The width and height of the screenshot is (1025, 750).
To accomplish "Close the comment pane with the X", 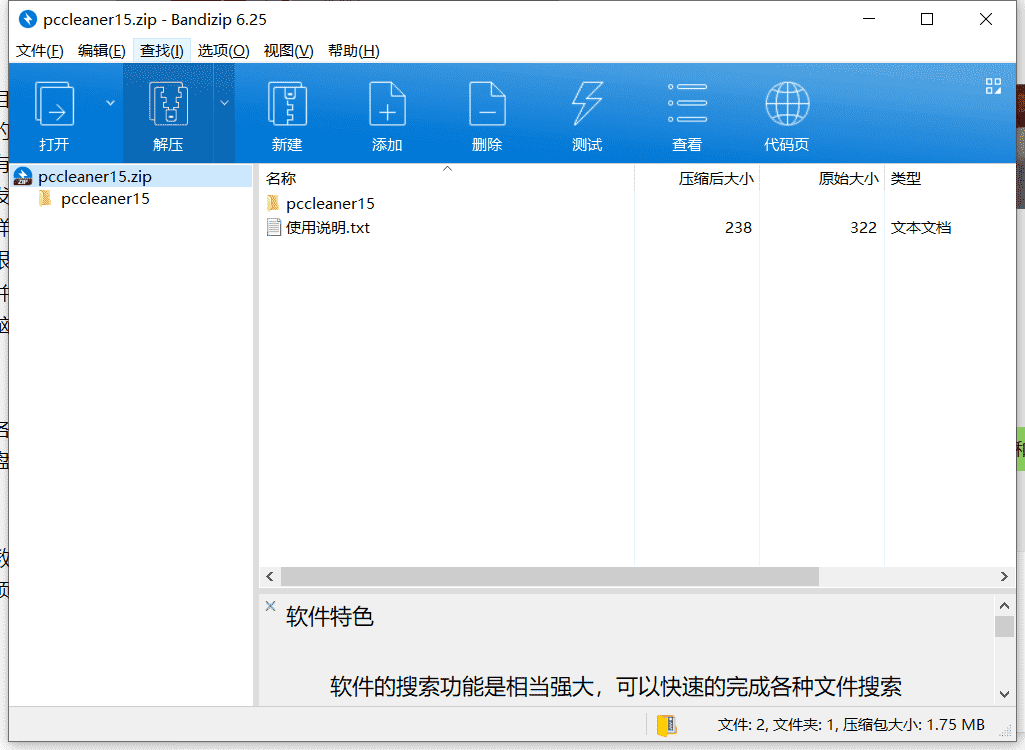I will pos(270,606).
